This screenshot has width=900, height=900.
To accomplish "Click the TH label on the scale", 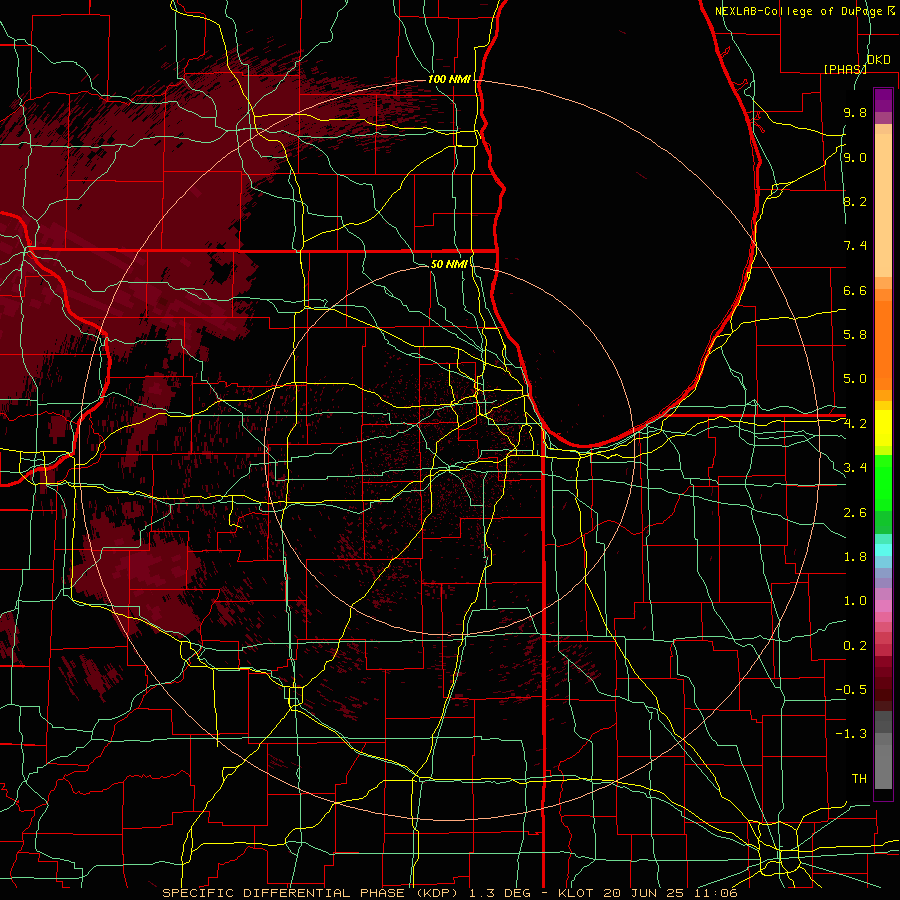I will pos(859,779).
